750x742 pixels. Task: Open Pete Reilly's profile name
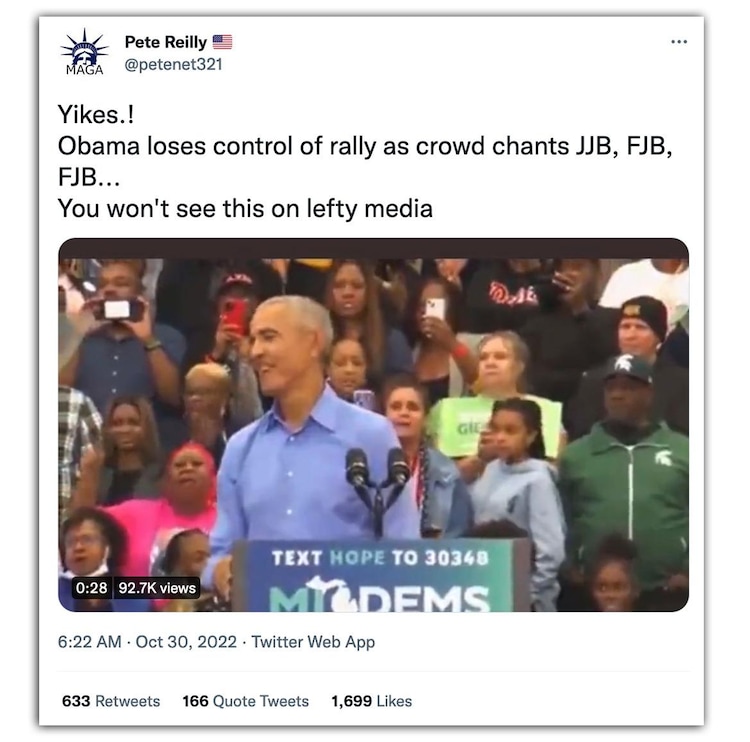pos(165,42)
